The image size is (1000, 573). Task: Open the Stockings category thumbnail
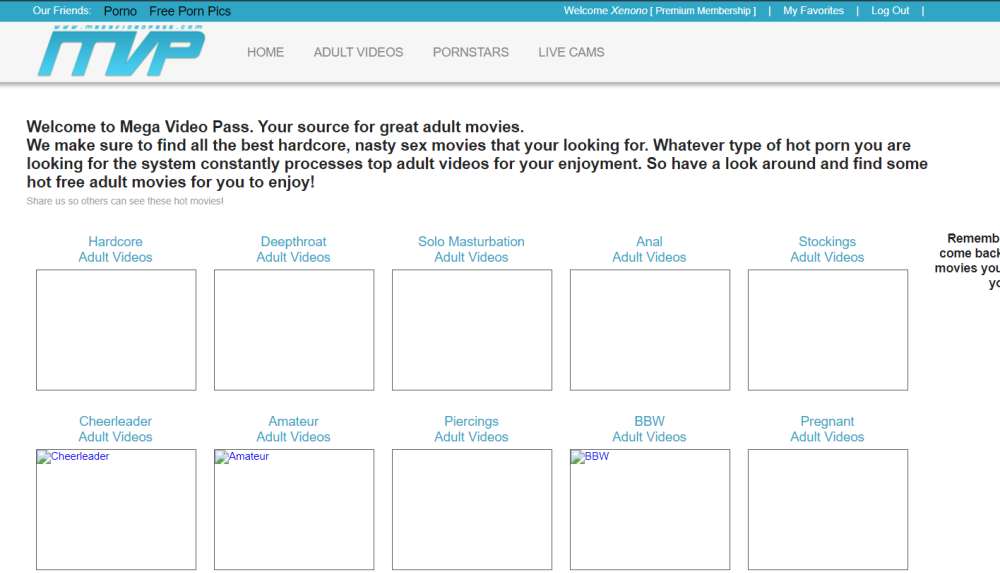[x=828, y=330]
